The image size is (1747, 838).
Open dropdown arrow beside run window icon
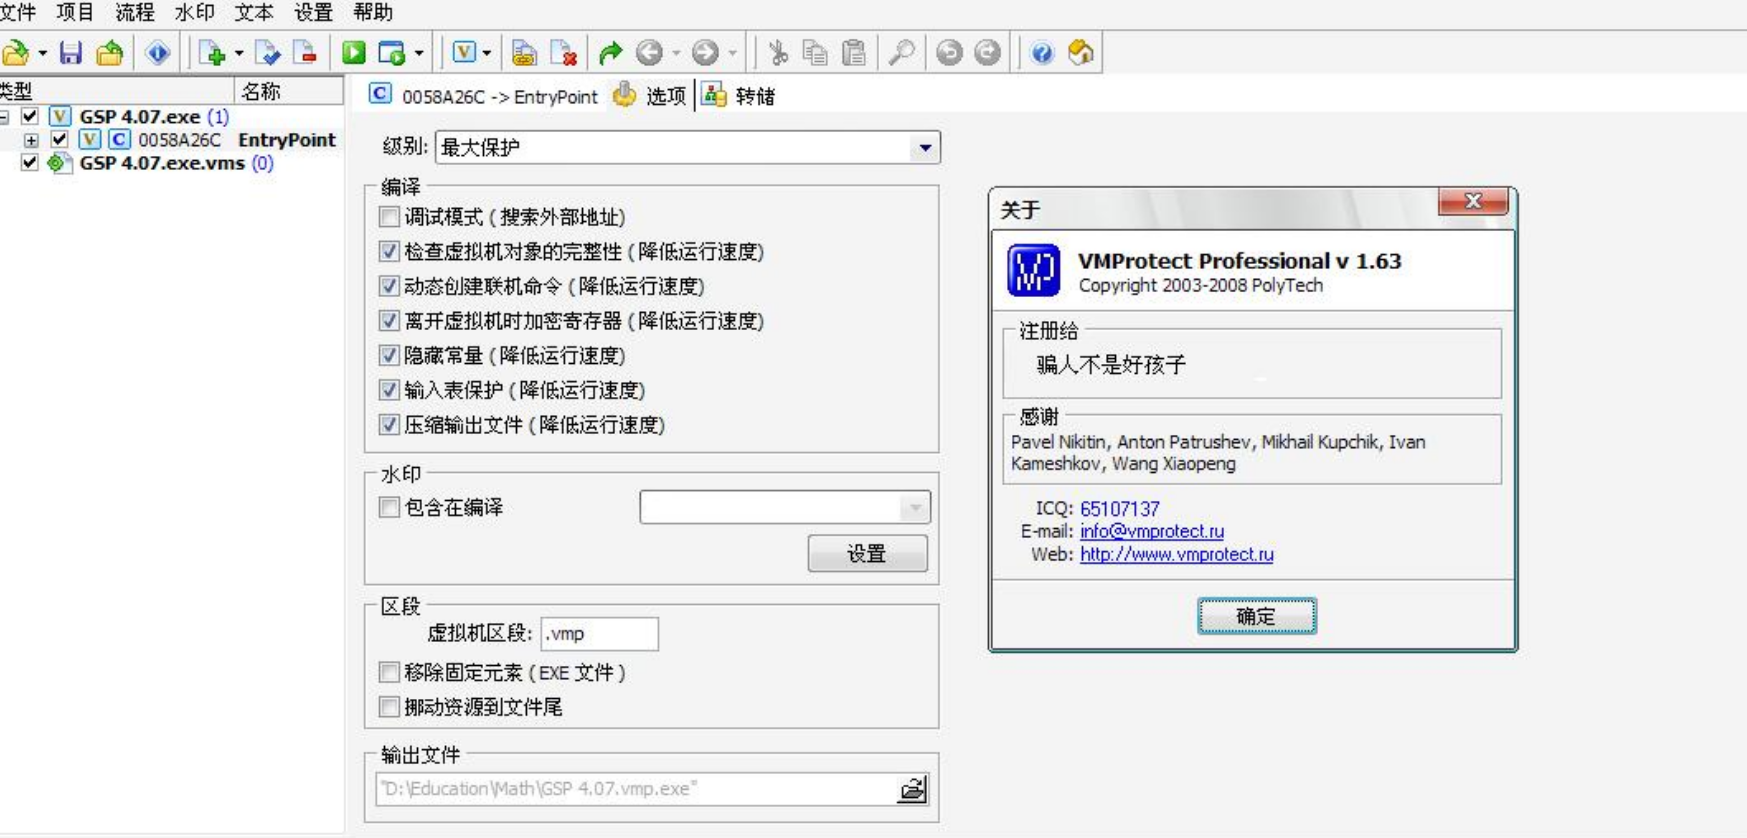click(419, 53)
